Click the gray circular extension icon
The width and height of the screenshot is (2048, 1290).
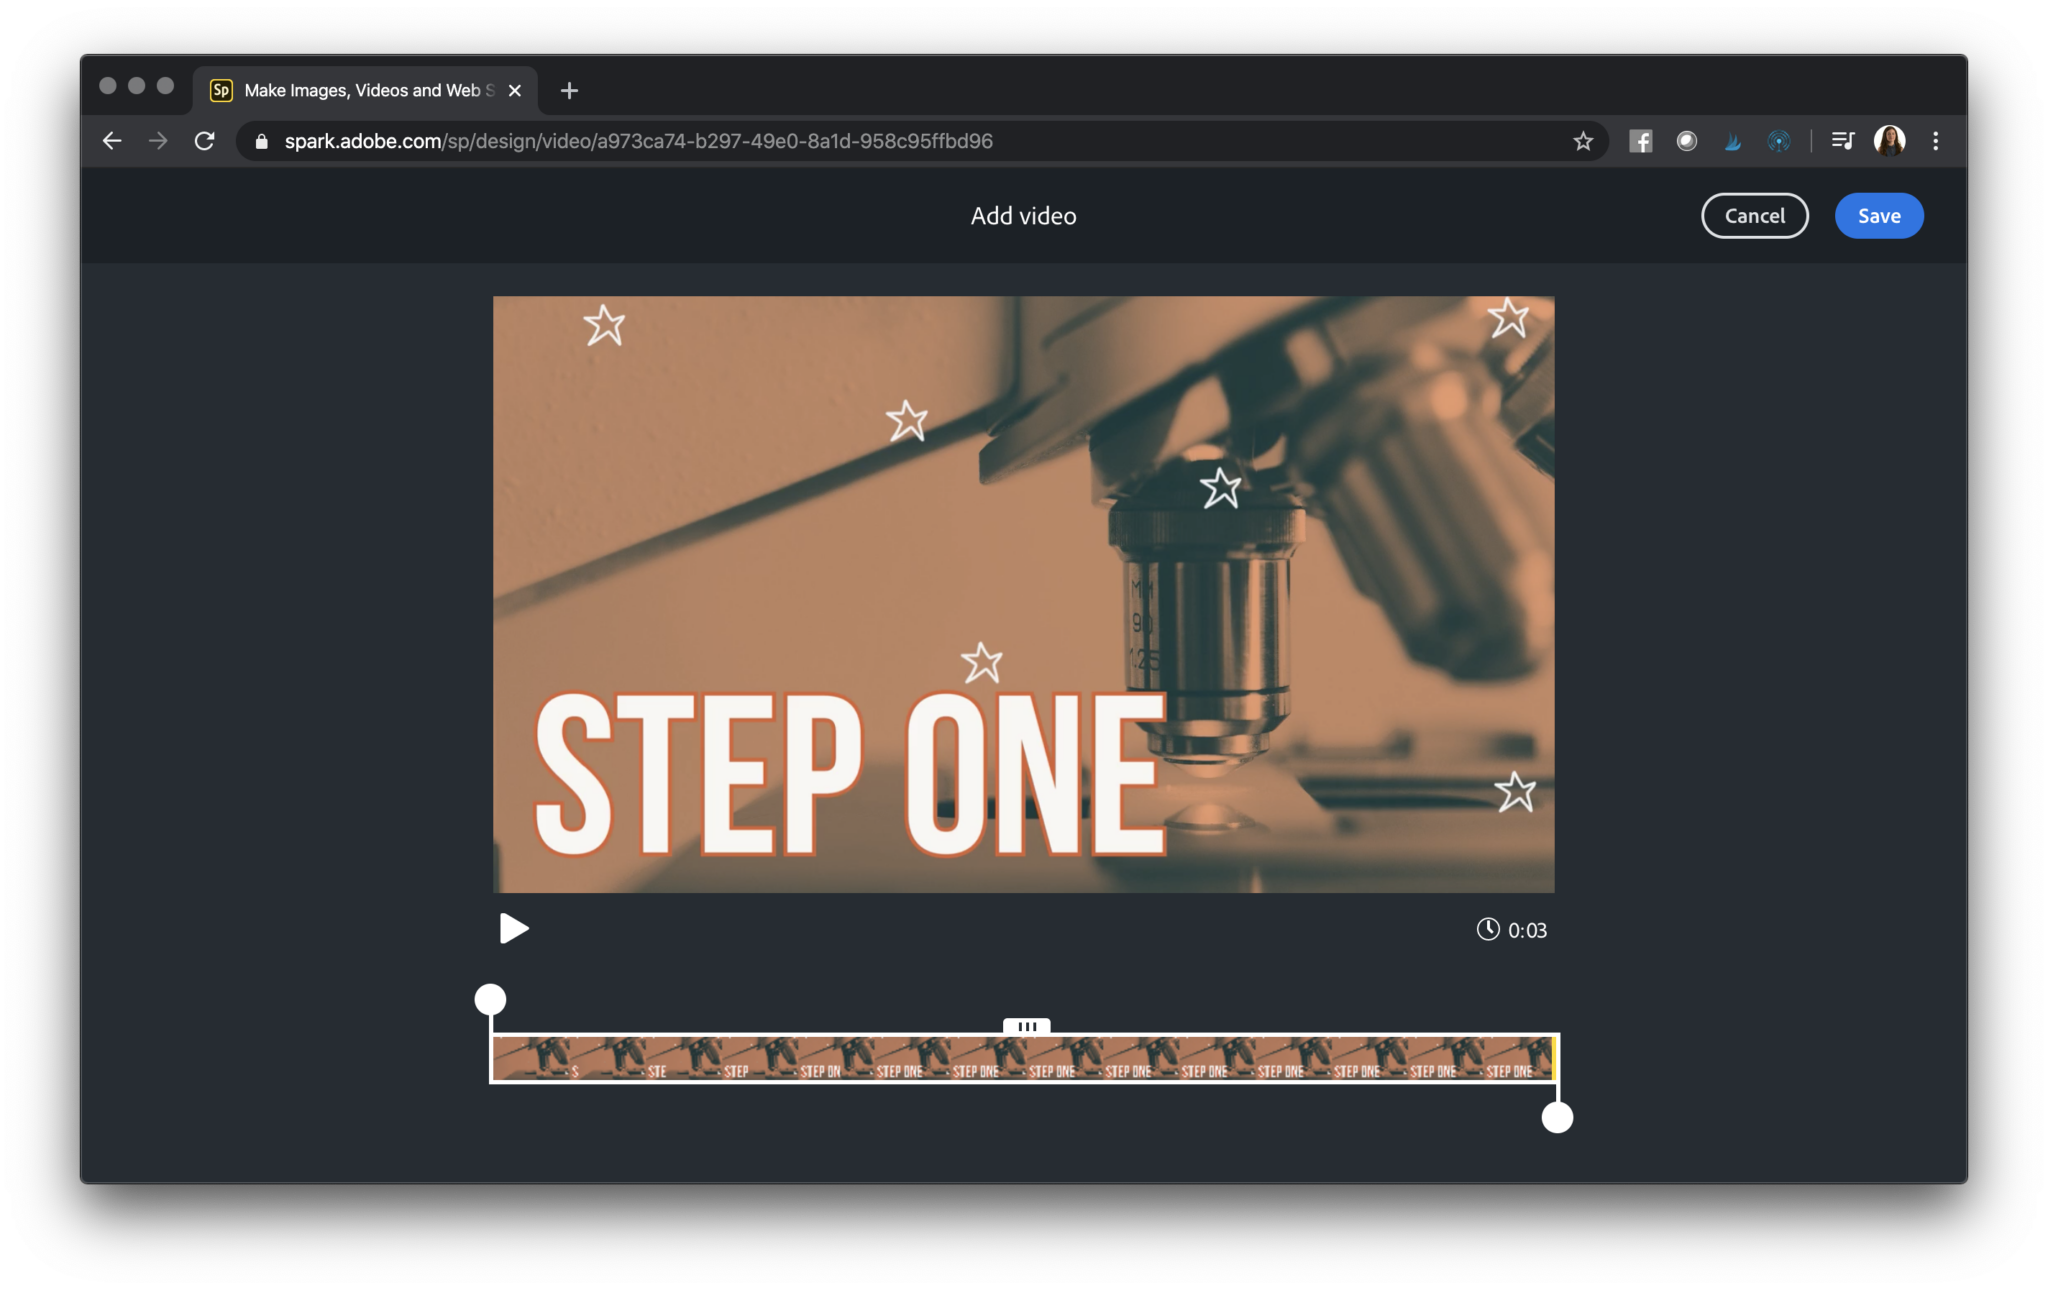click(x=1687, y=141)
